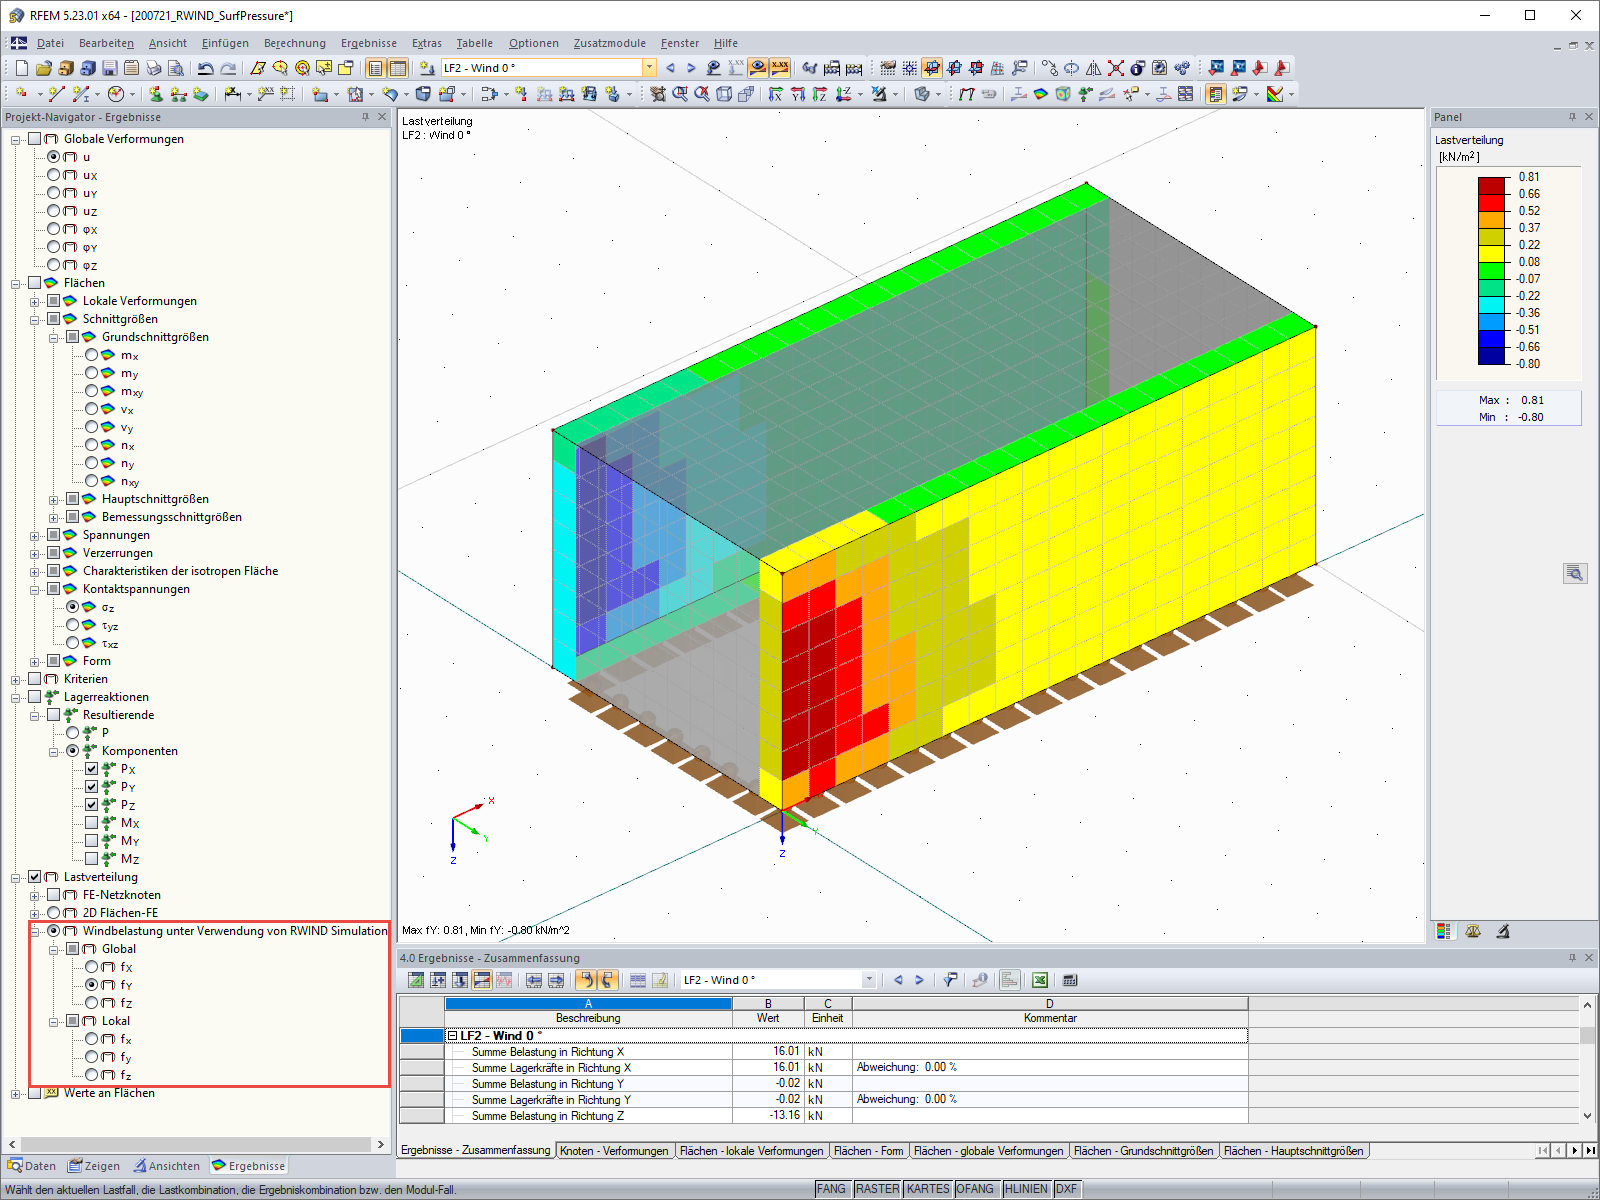Screen dimensions: 1600x1200
Task: Toggle the OFANG status bar button
Action: point(975,1189)
